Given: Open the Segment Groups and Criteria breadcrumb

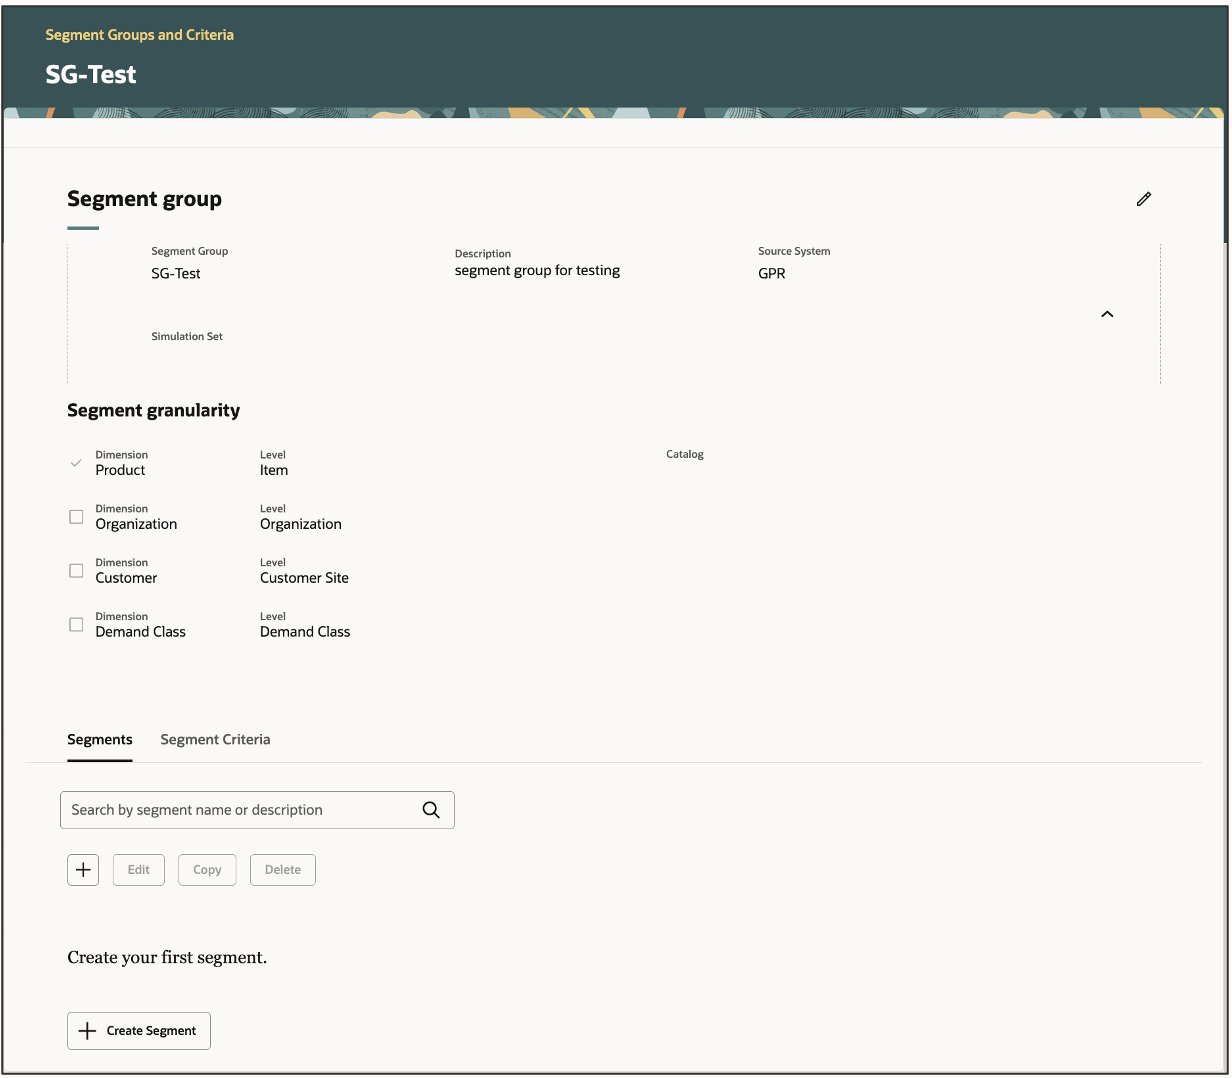Looking at the screenshot, I should pyautogui.click(x=139, y=34).
